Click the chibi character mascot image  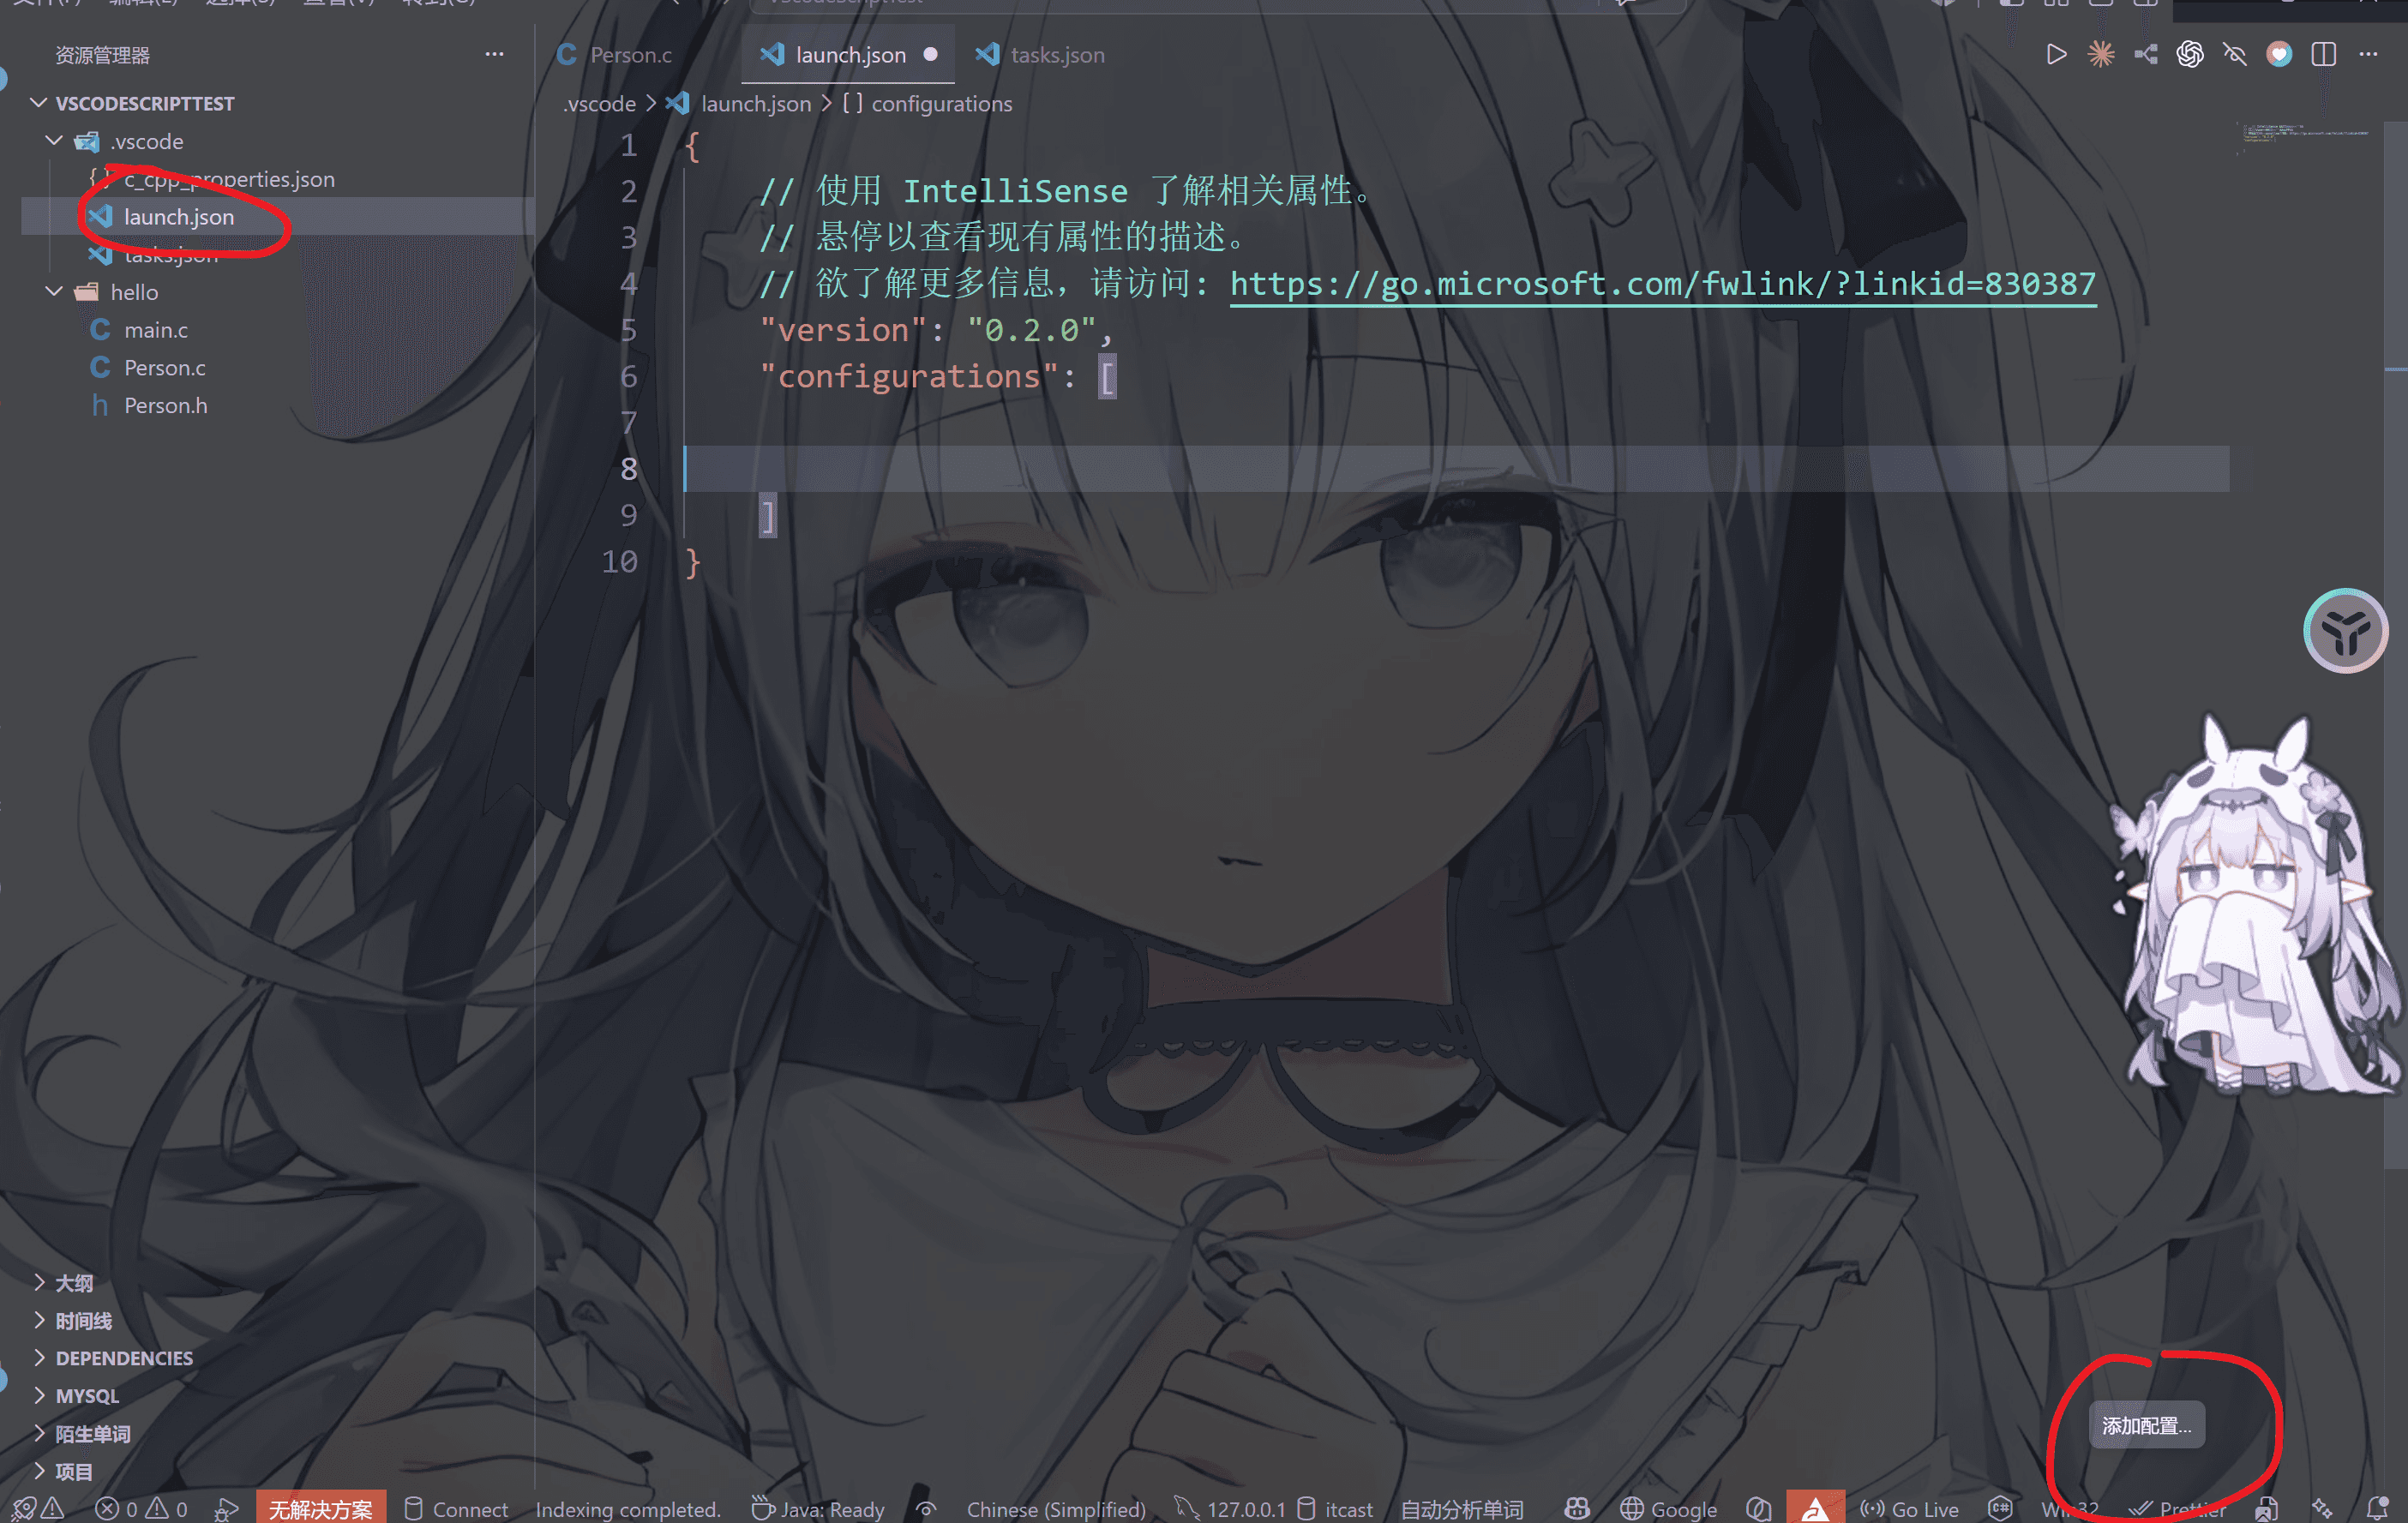[x=2255, y=905]
